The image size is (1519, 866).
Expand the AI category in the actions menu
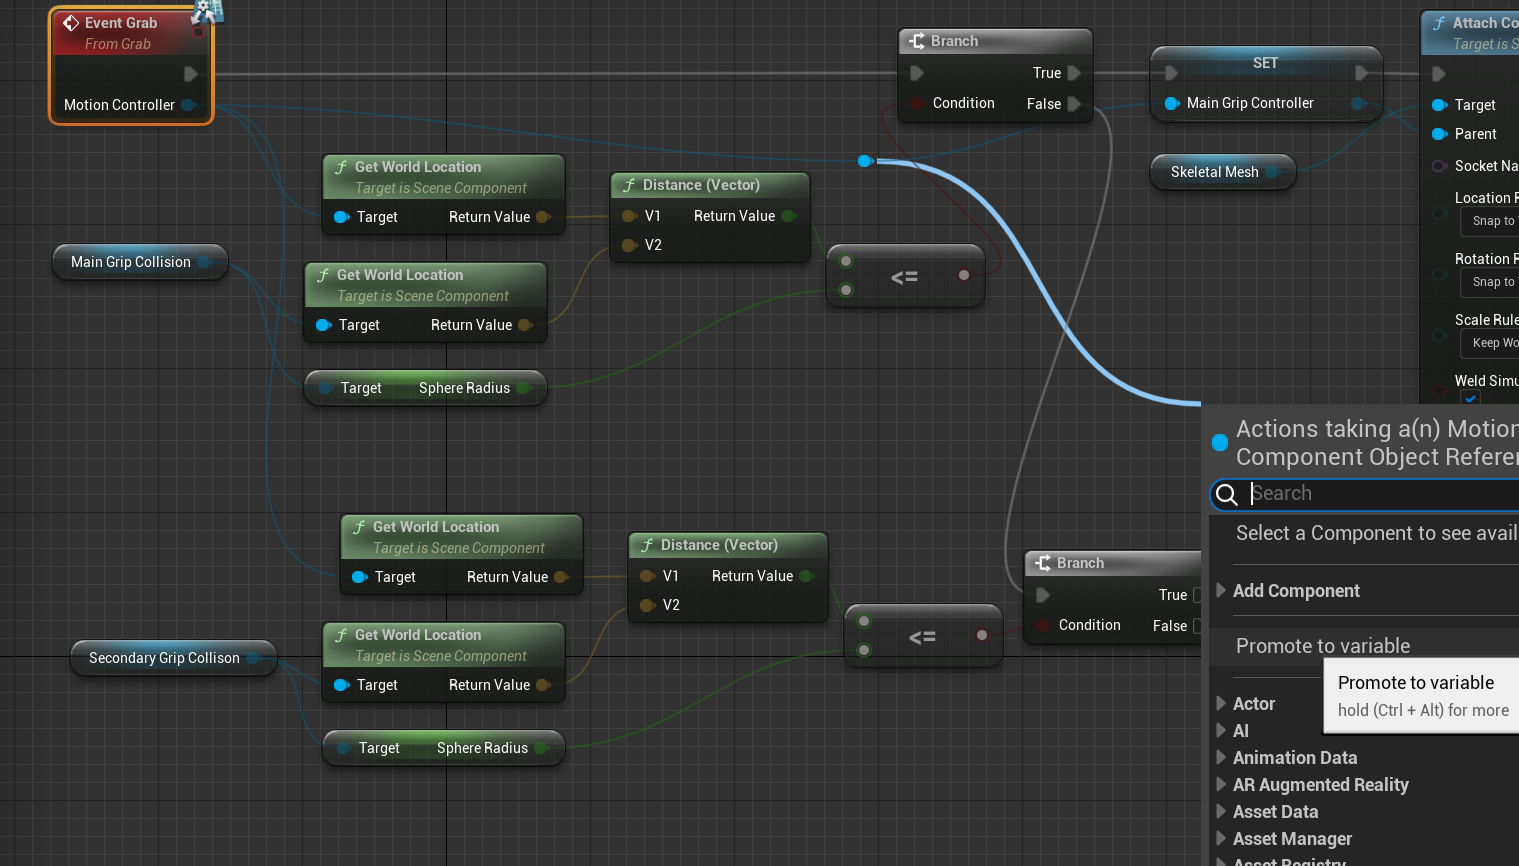tap(1221, 731)
